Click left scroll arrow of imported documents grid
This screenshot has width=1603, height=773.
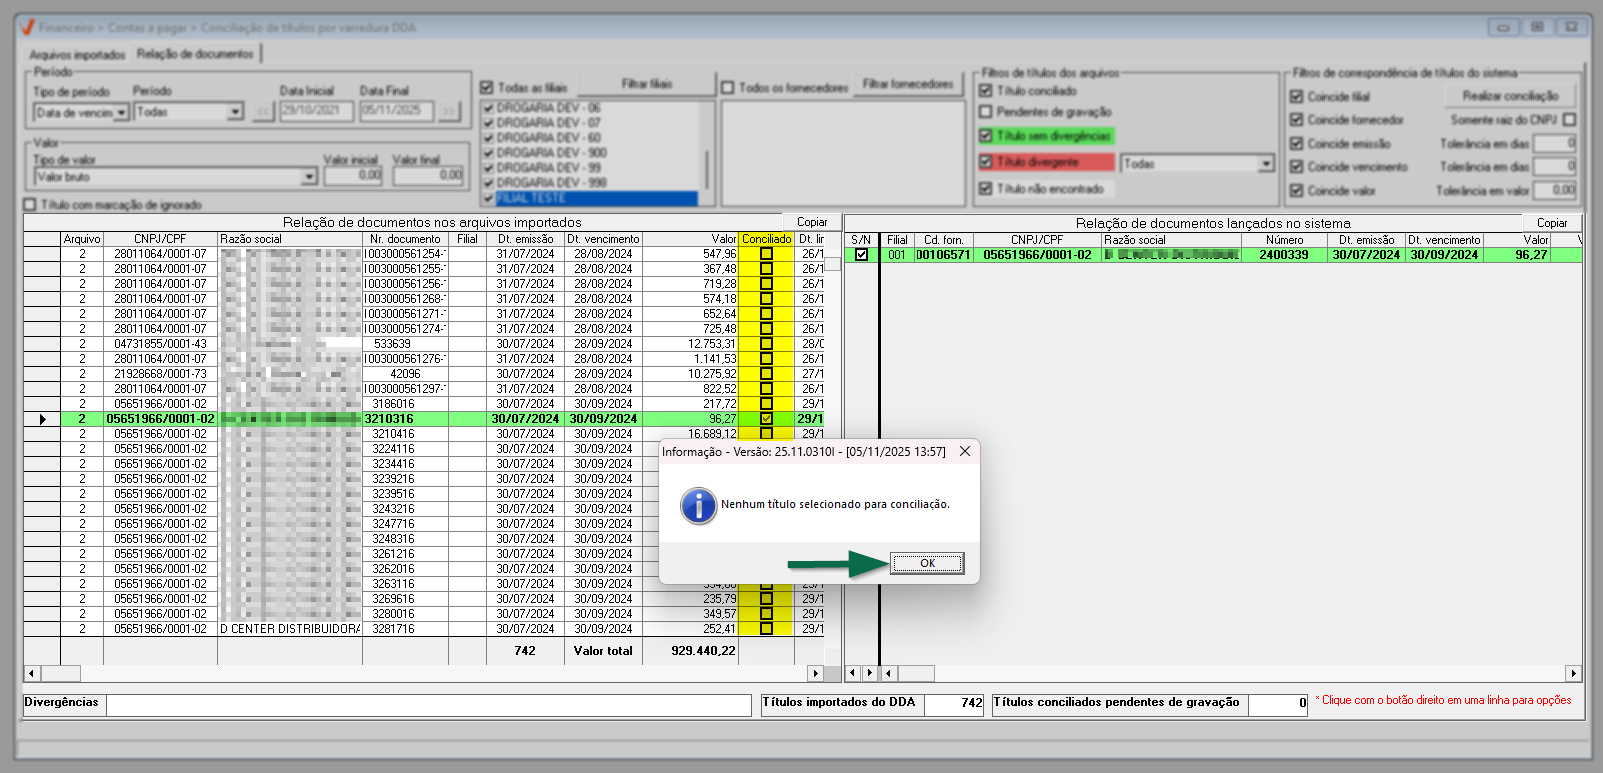32,673
